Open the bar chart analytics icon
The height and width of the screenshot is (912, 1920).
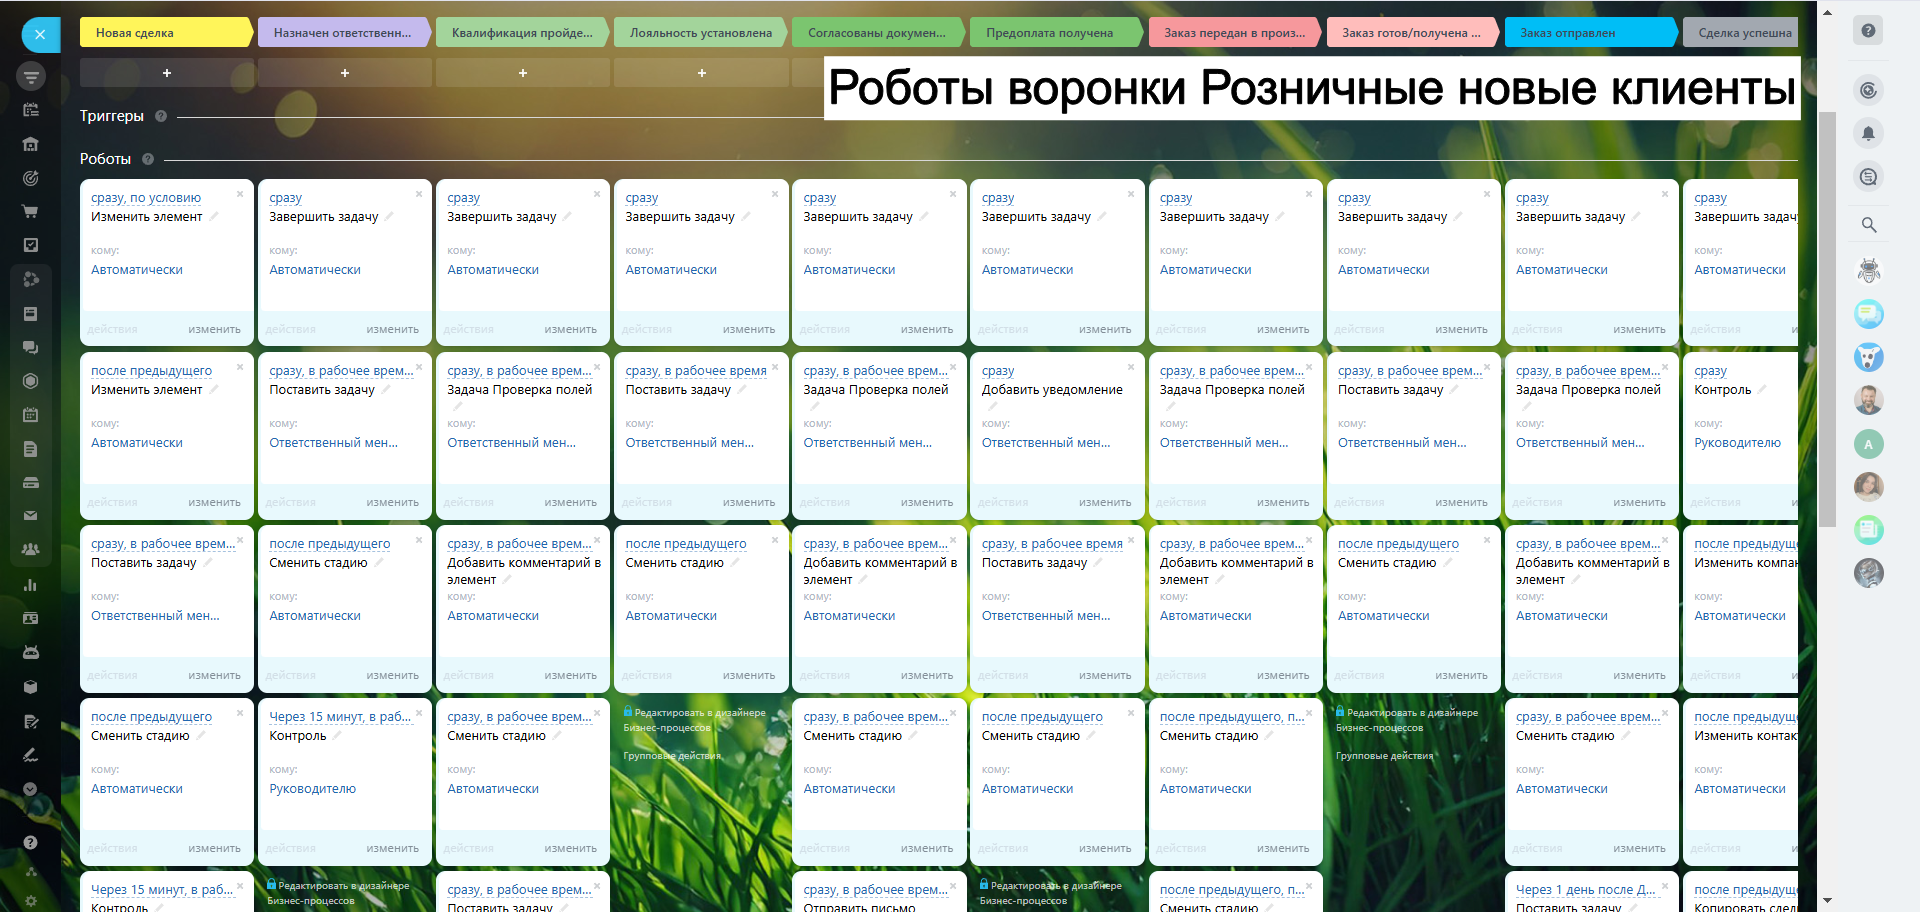click(30, 585)
